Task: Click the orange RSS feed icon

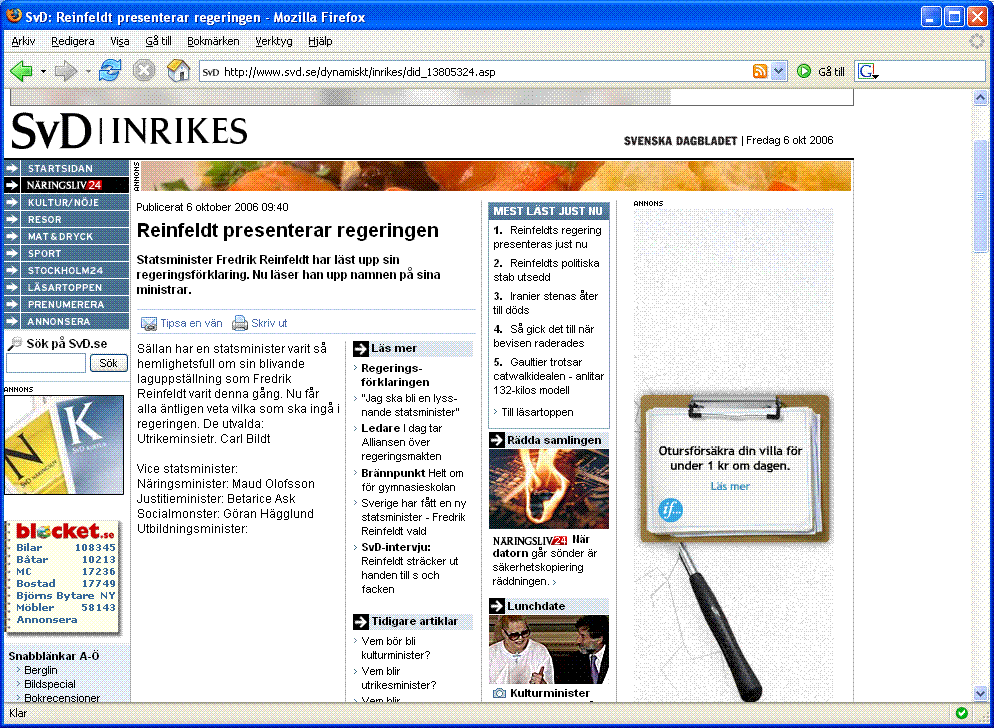Action: pyautogui.click(x=759, y=72)
